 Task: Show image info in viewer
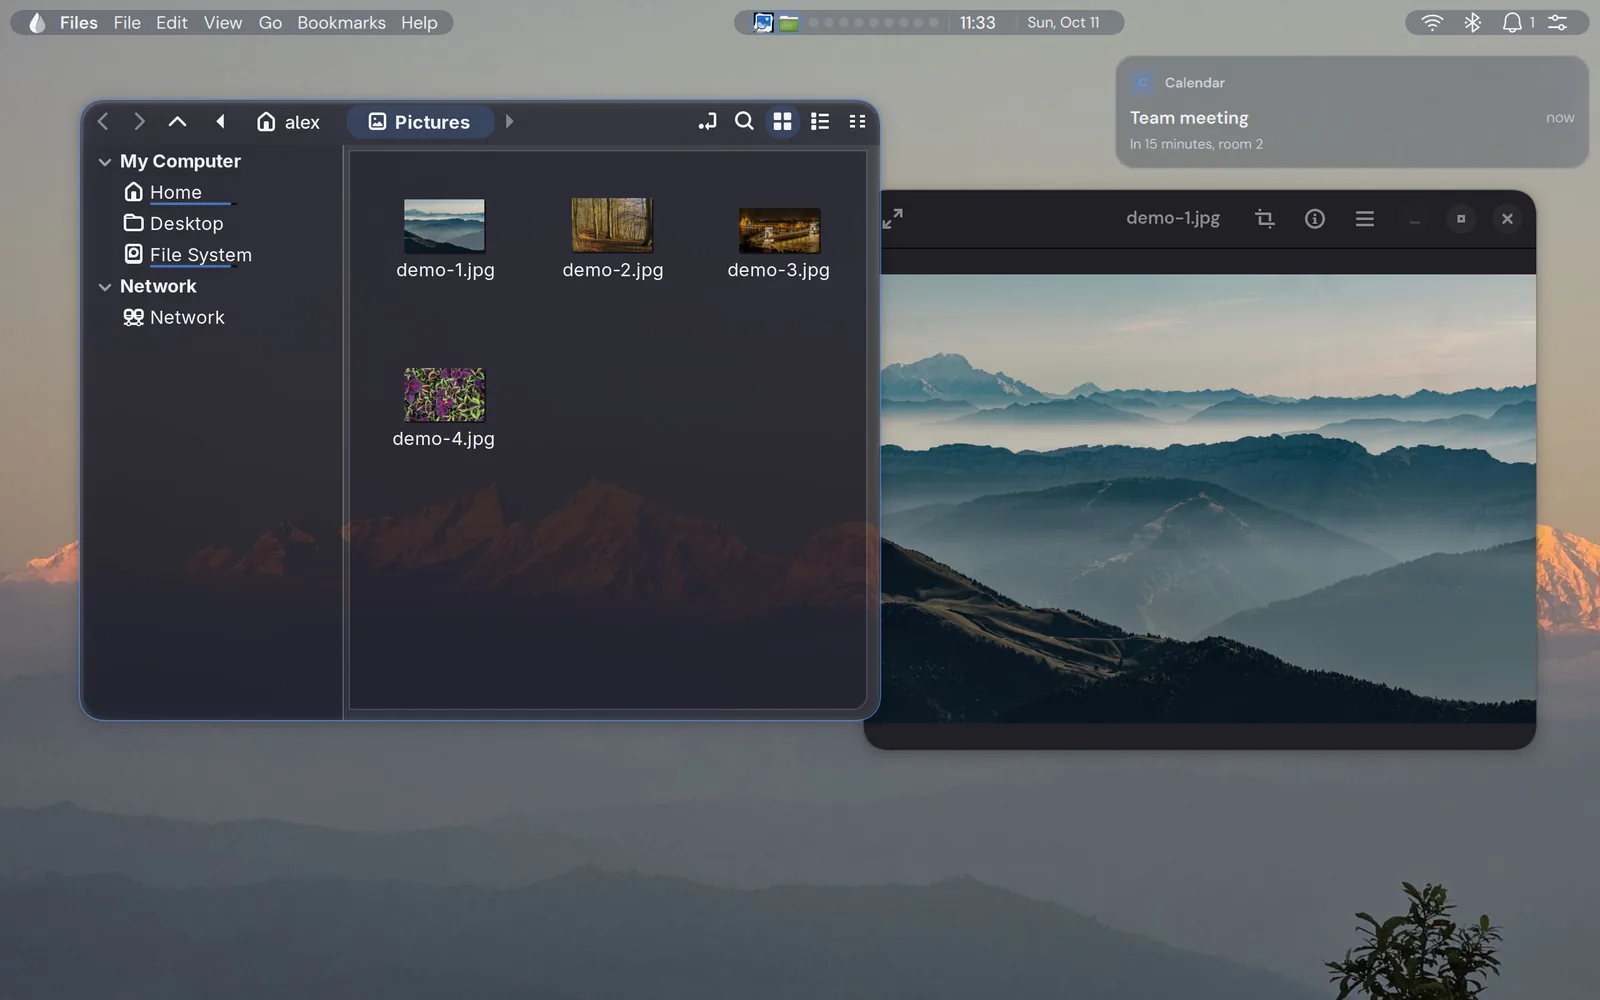[1315, 218]
